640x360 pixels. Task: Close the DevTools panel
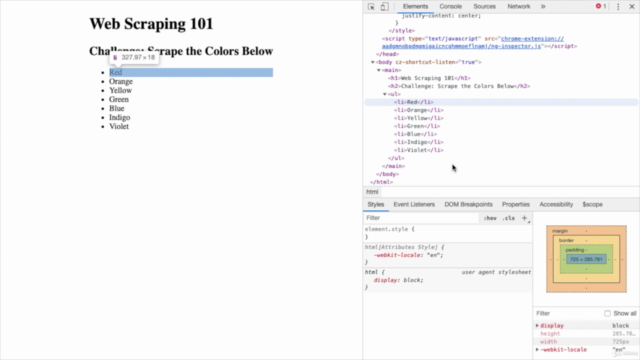pos(631,7)
